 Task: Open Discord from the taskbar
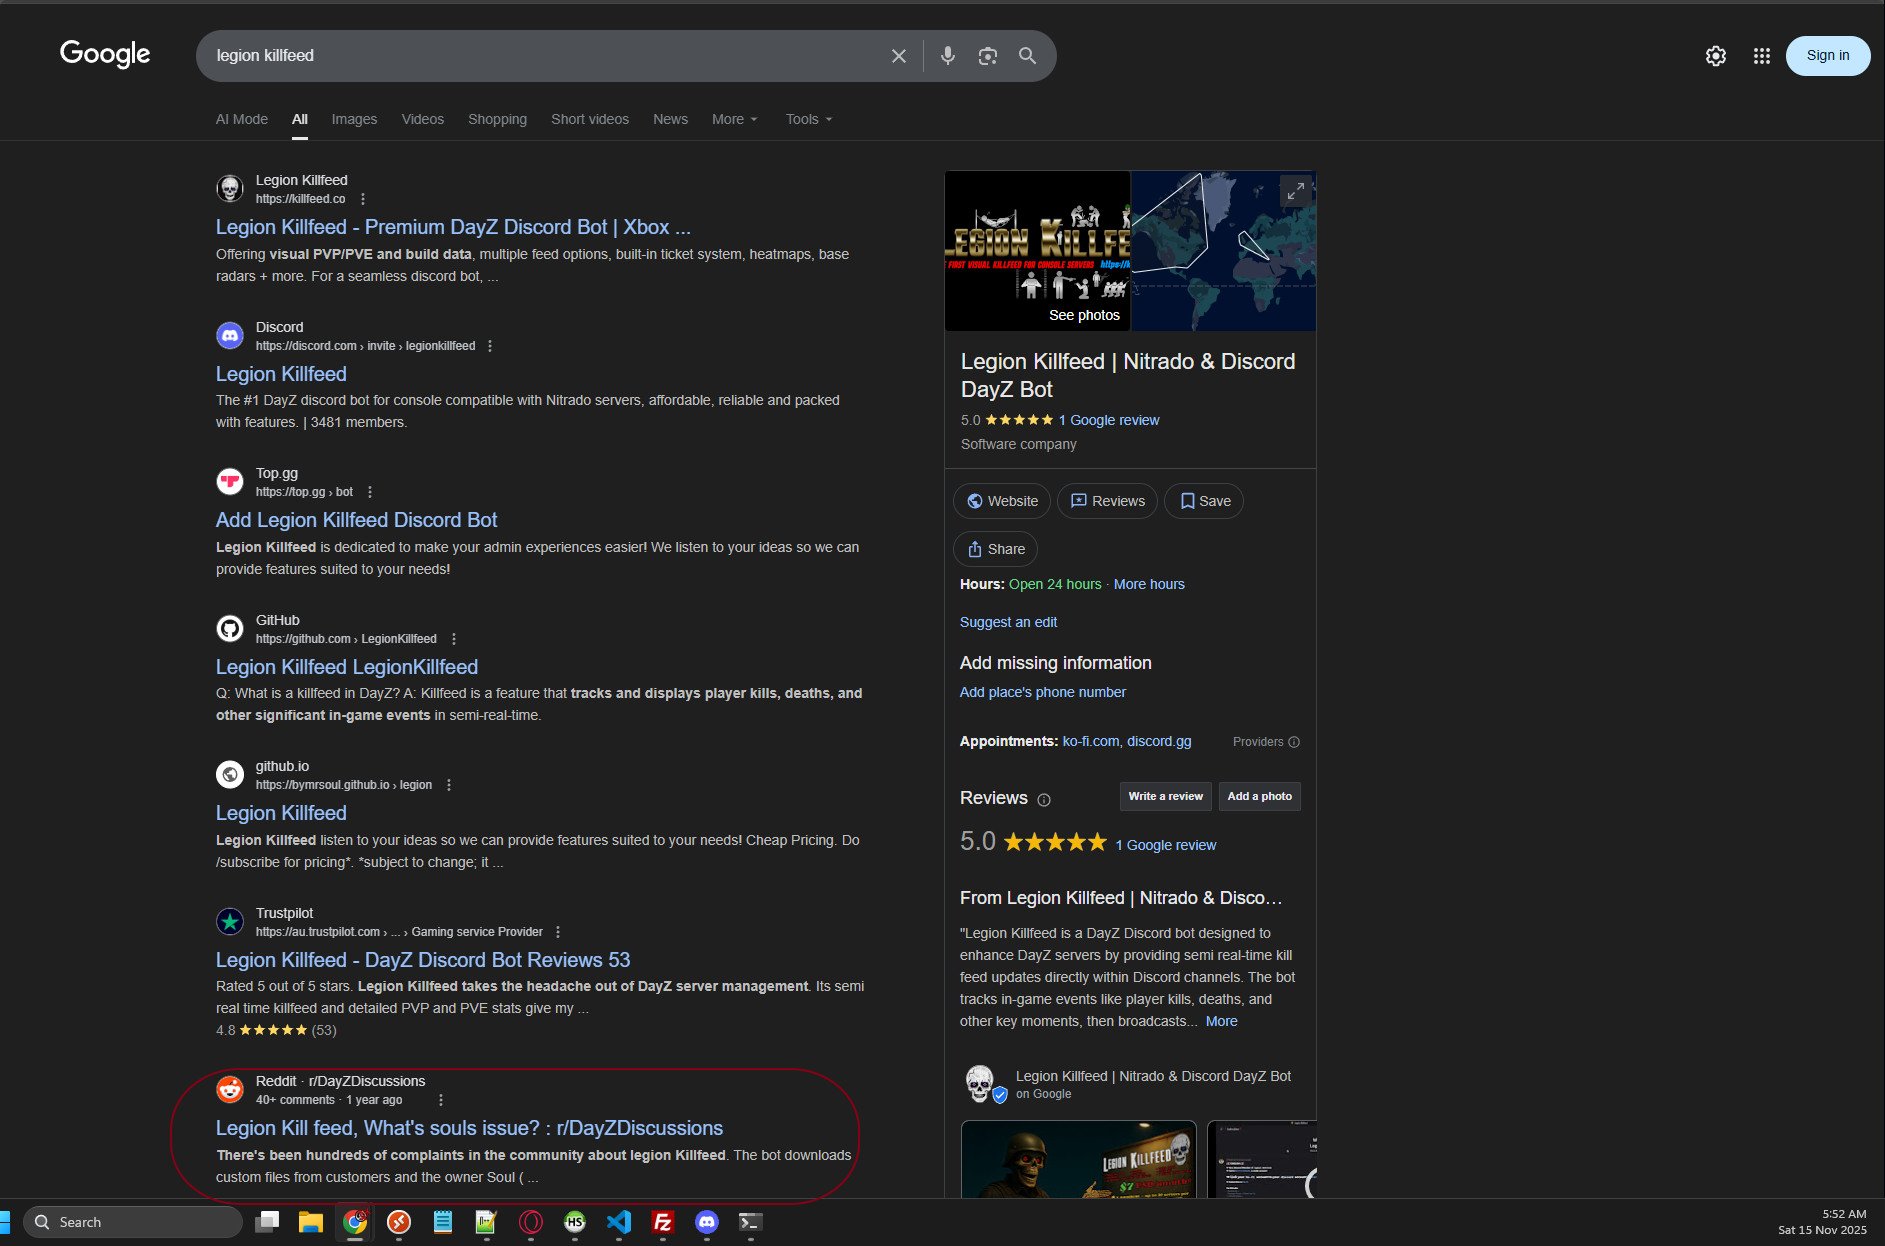[707, 1222]
